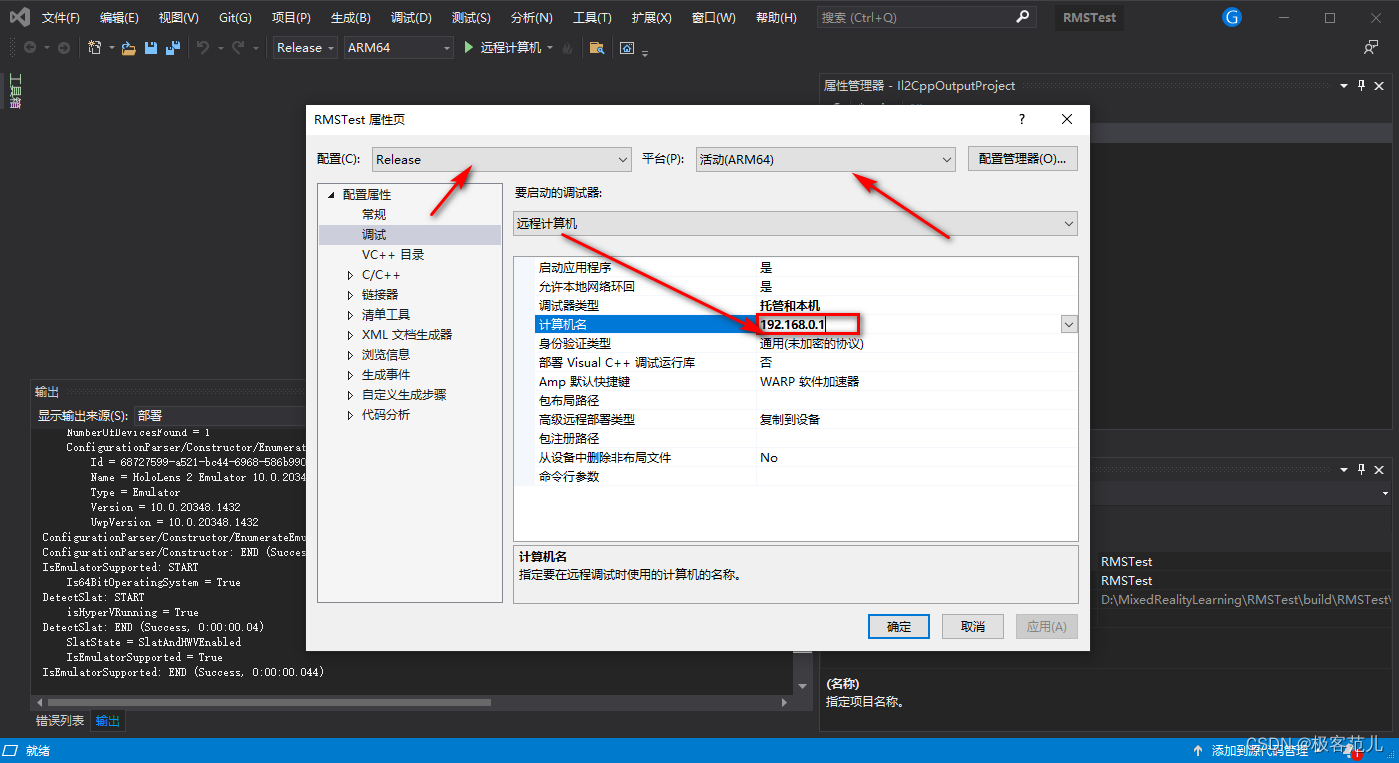Click the Save icon in toolbar
This screenshot has height=763, width=1399.
click(151, 48)
